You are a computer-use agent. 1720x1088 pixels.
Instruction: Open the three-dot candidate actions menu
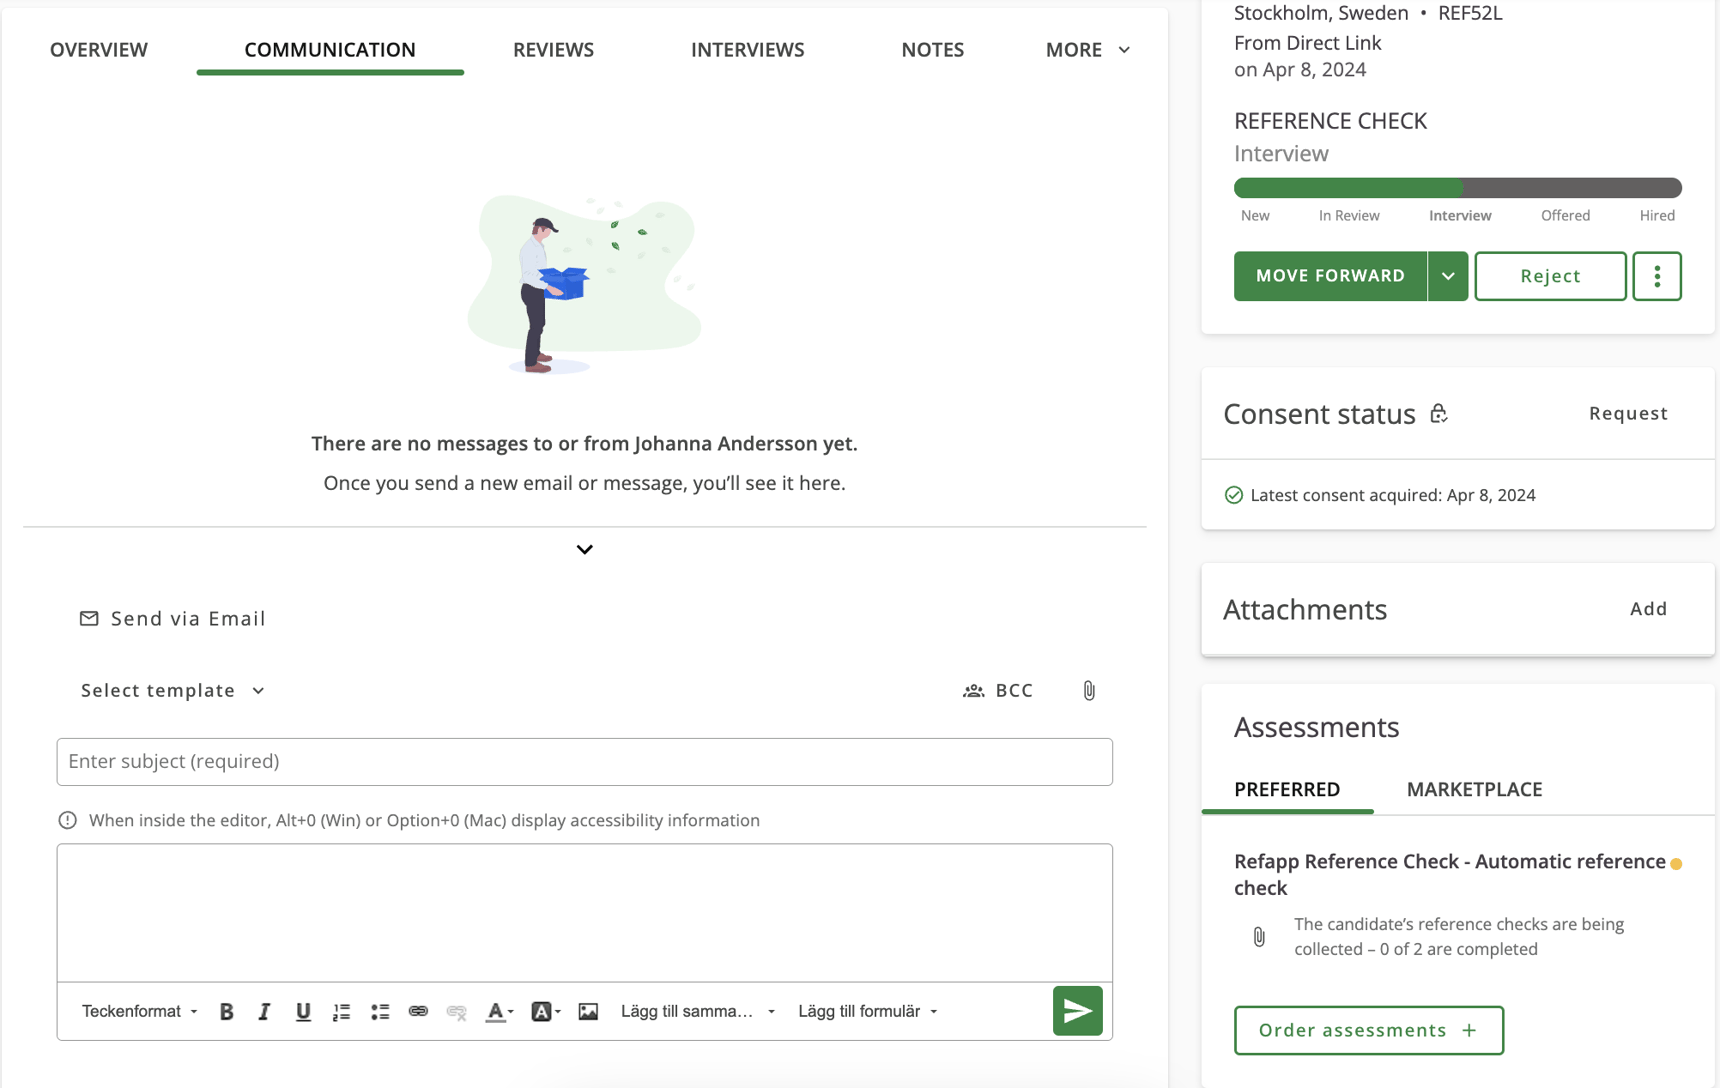[1656, 276]
